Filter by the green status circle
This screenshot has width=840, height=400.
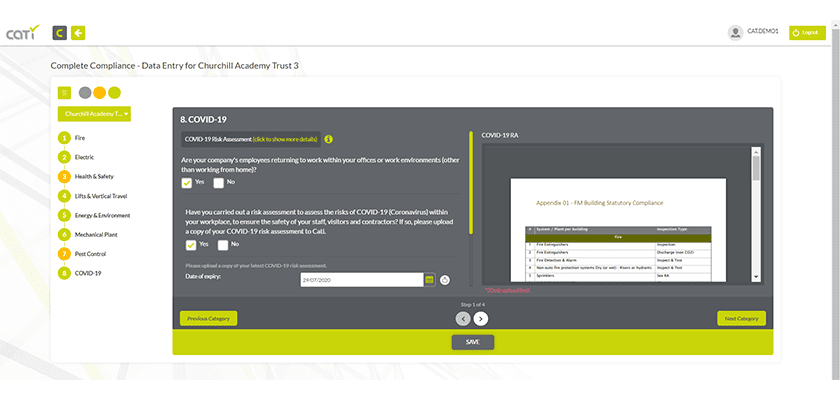pos(114,93)
